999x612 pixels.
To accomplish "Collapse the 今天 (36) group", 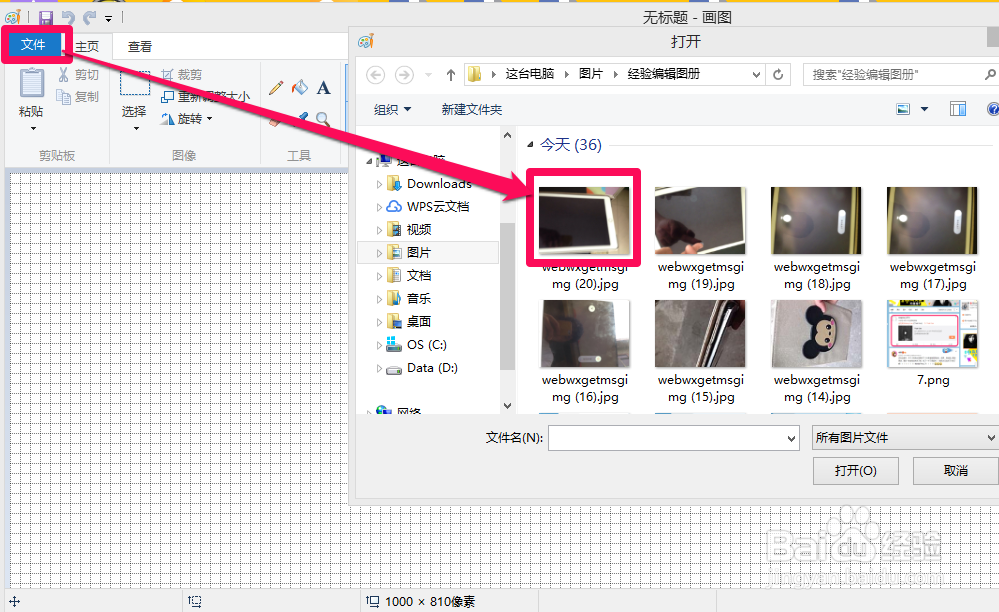I will coord(530,145).
